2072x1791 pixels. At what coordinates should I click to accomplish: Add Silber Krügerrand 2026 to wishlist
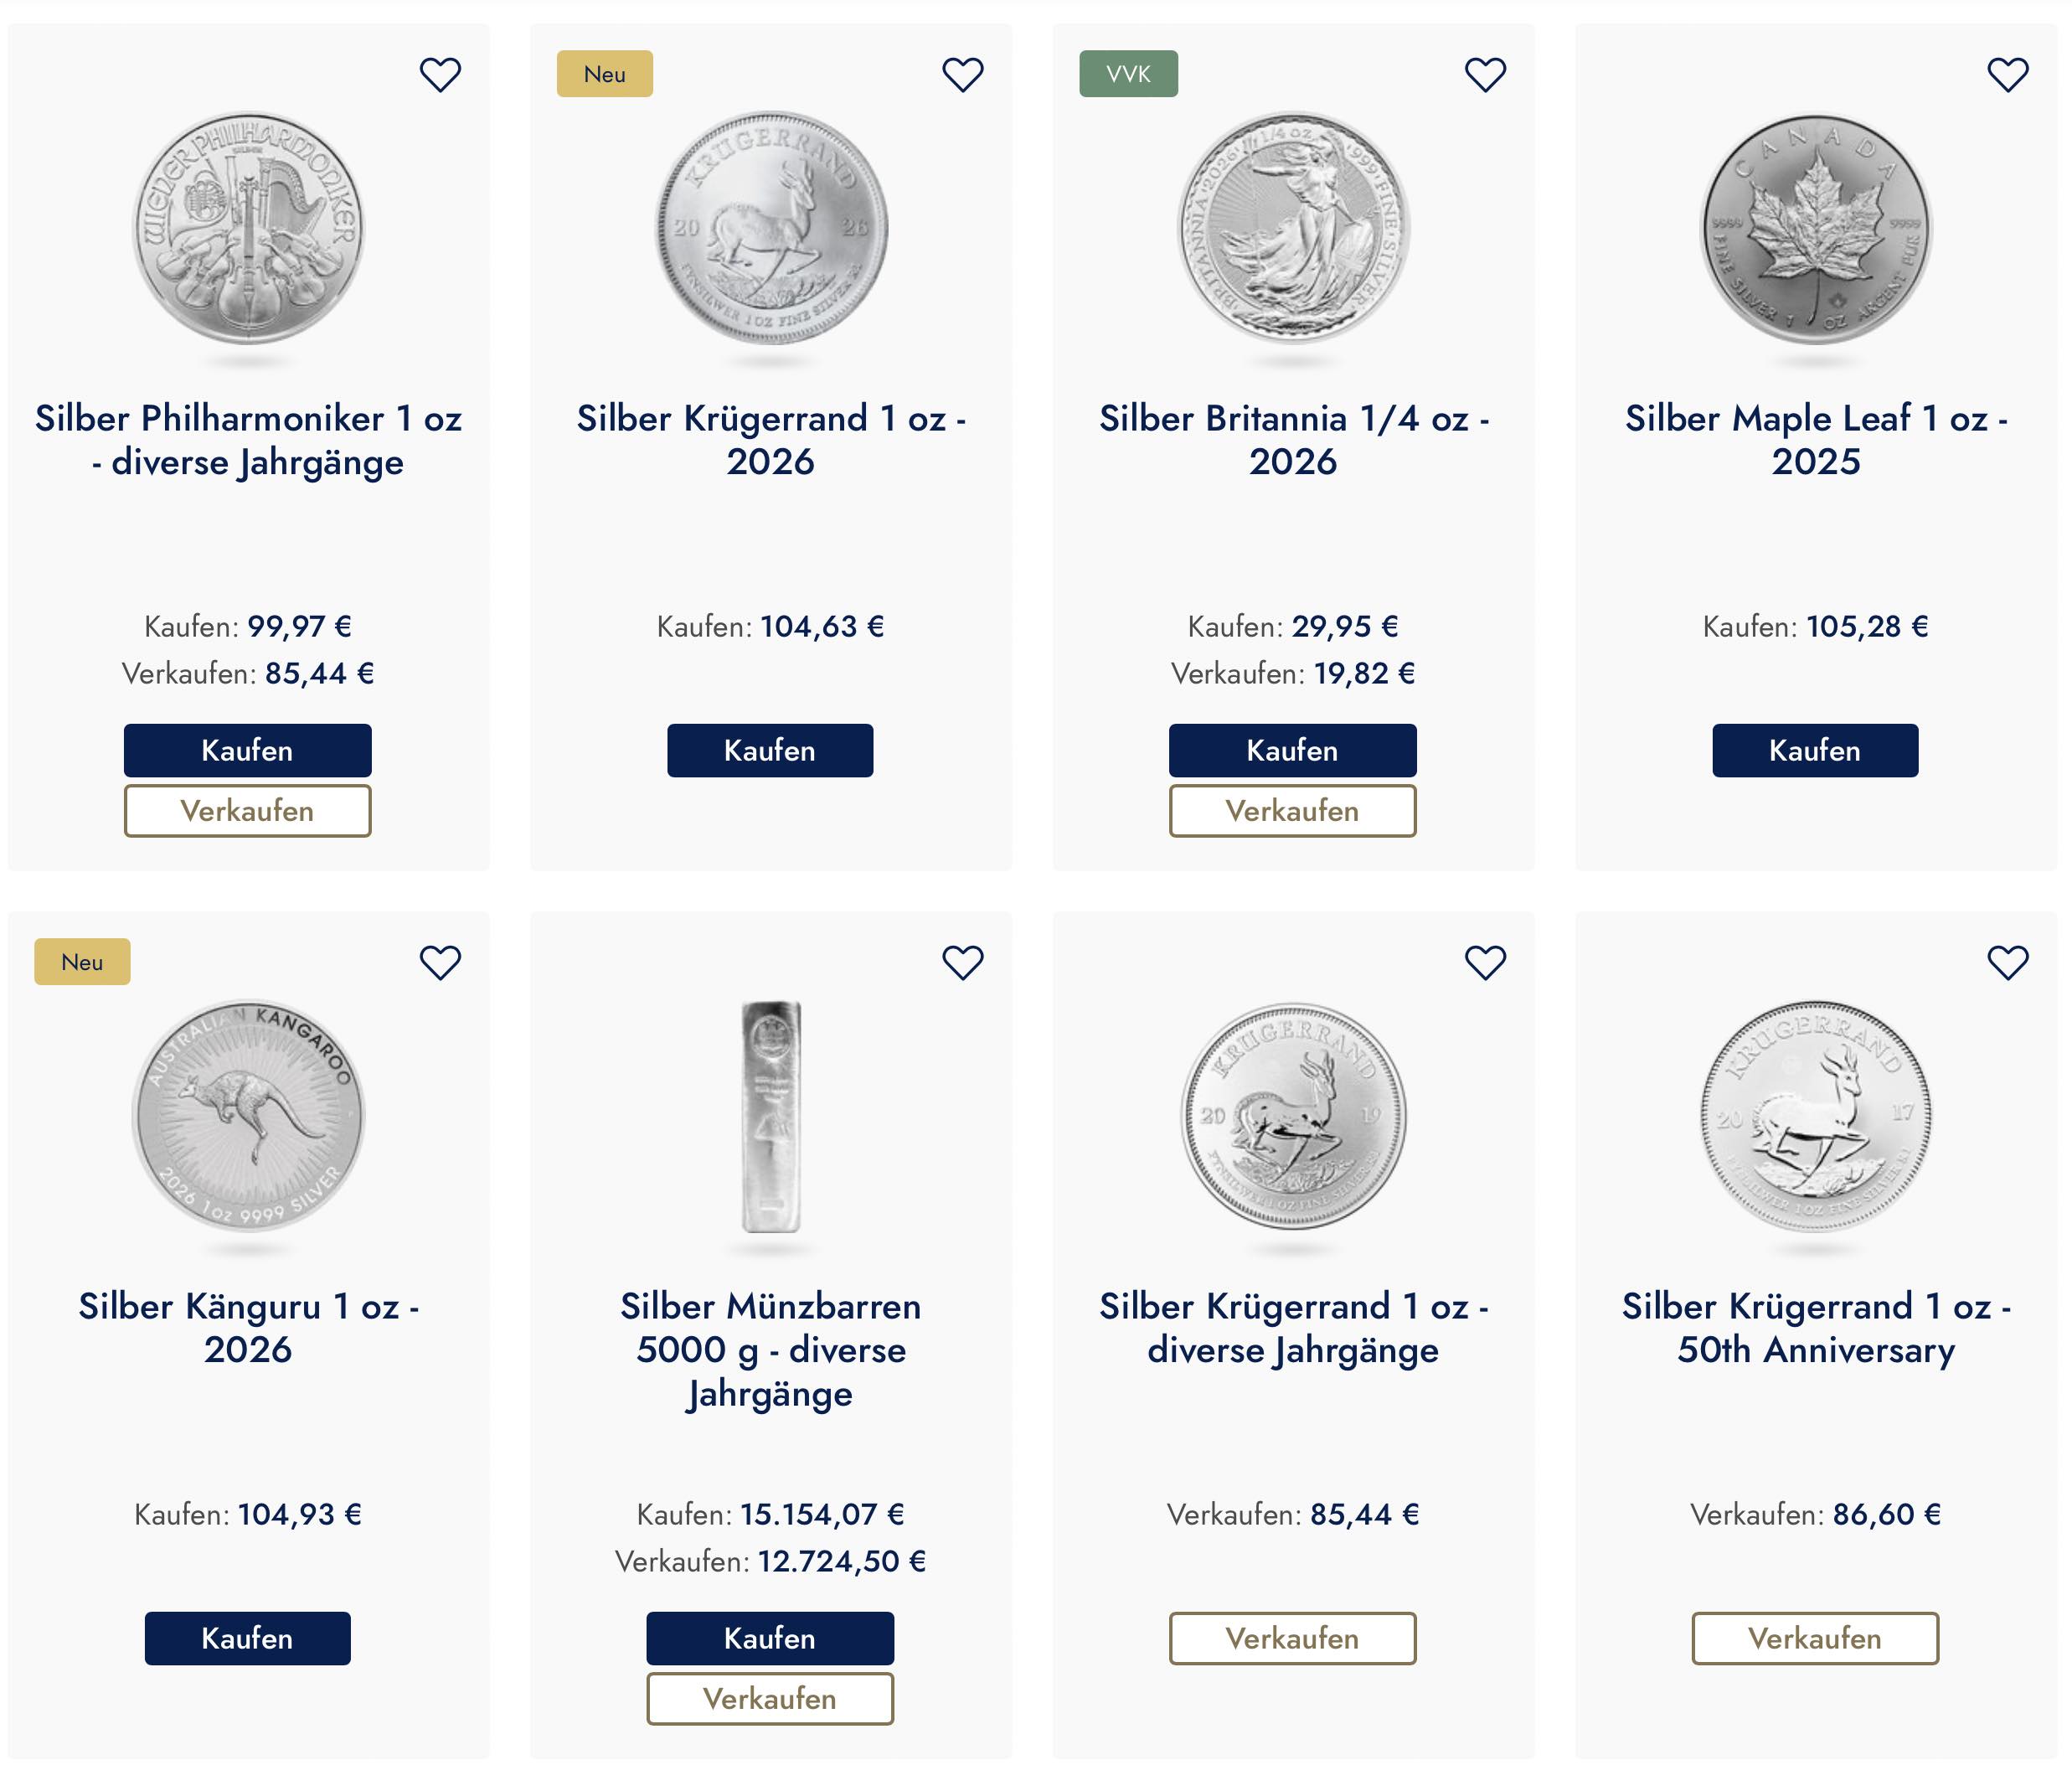click(963, 75)
